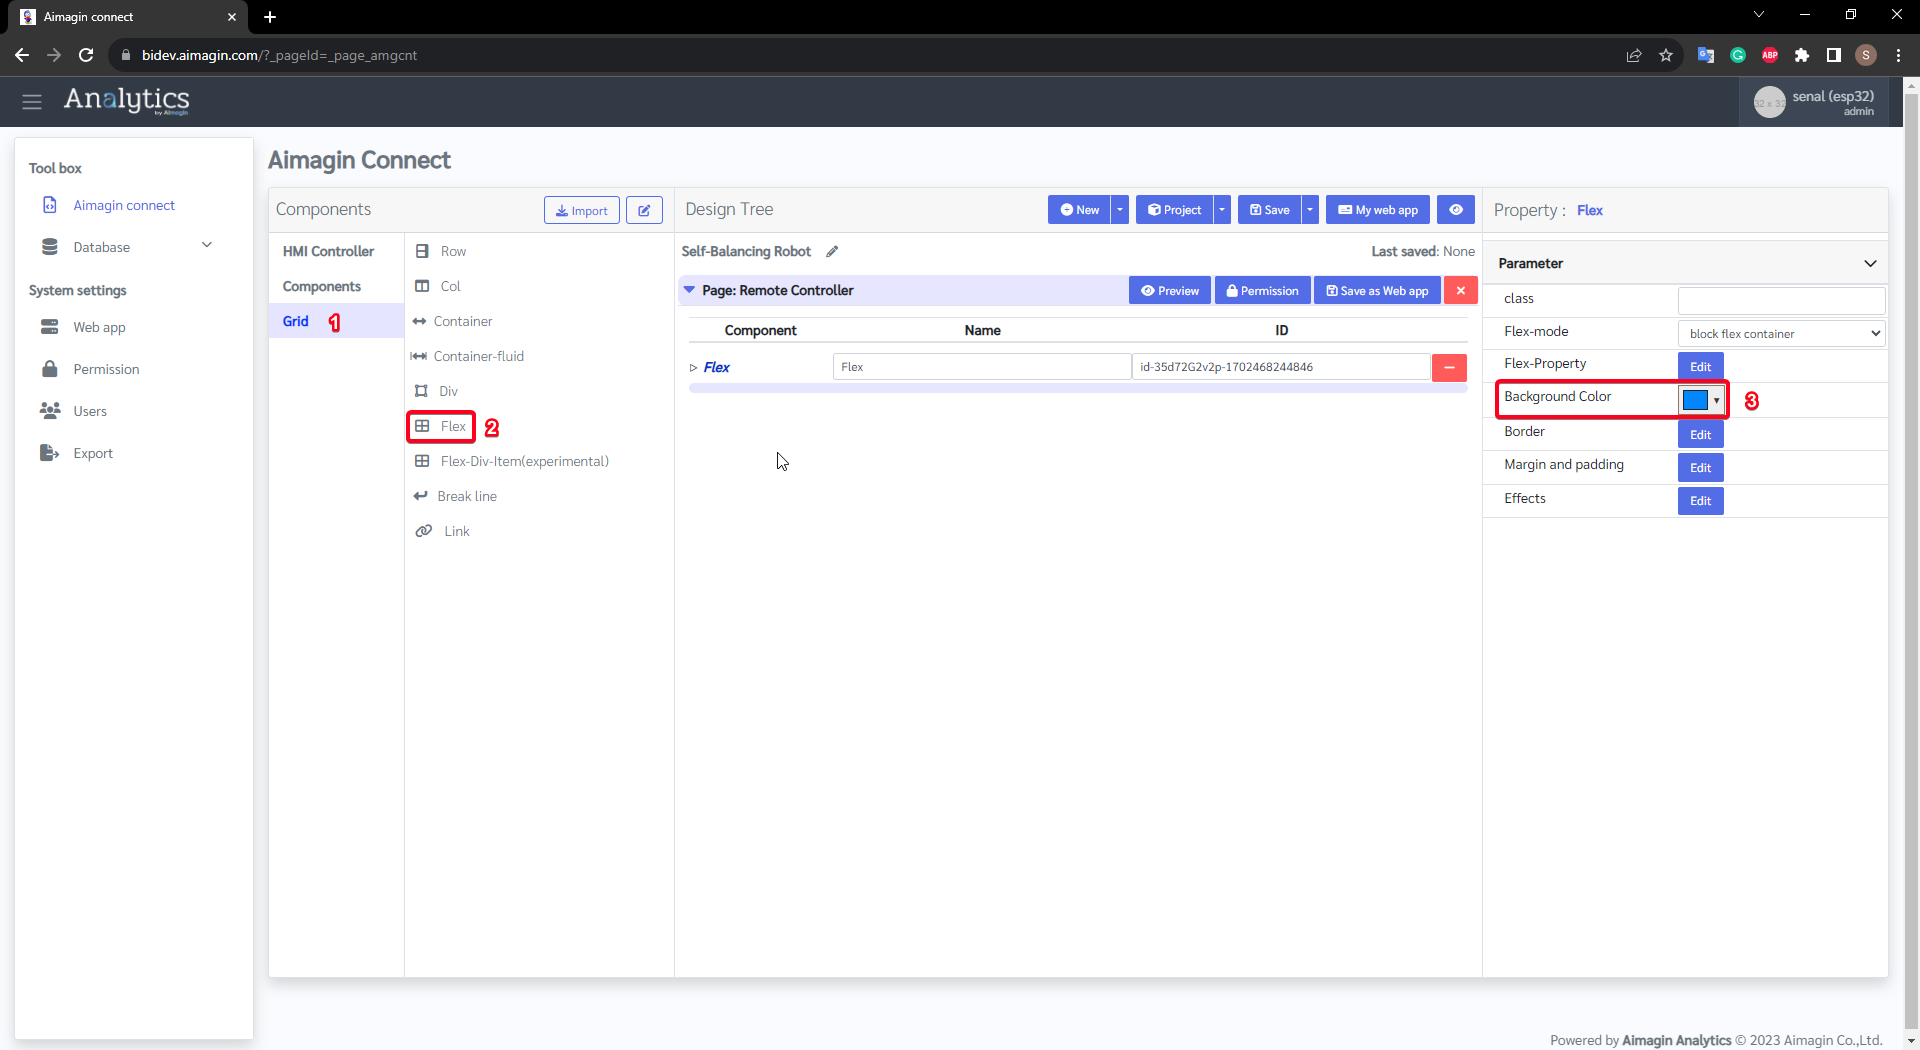Image resolution: width=1920 pixels, height=1050 pixels.
Task: Click the Permission lock icon in sidebar
Action: click(49, 369)
